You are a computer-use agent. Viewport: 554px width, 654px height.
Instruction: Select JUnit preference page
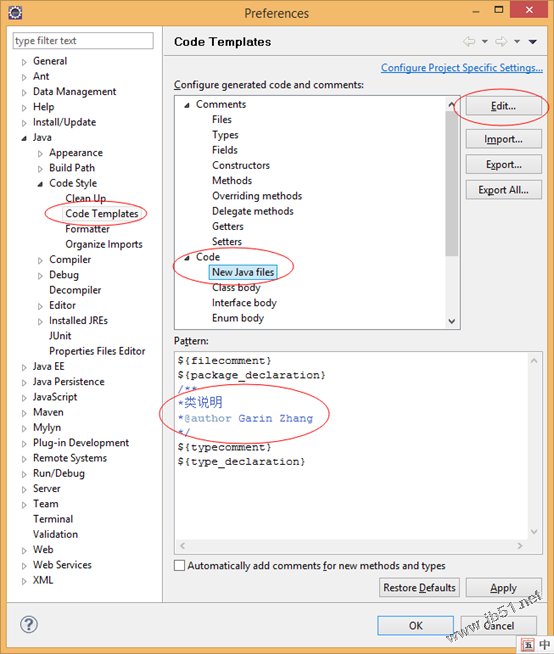tap(60, 336)
